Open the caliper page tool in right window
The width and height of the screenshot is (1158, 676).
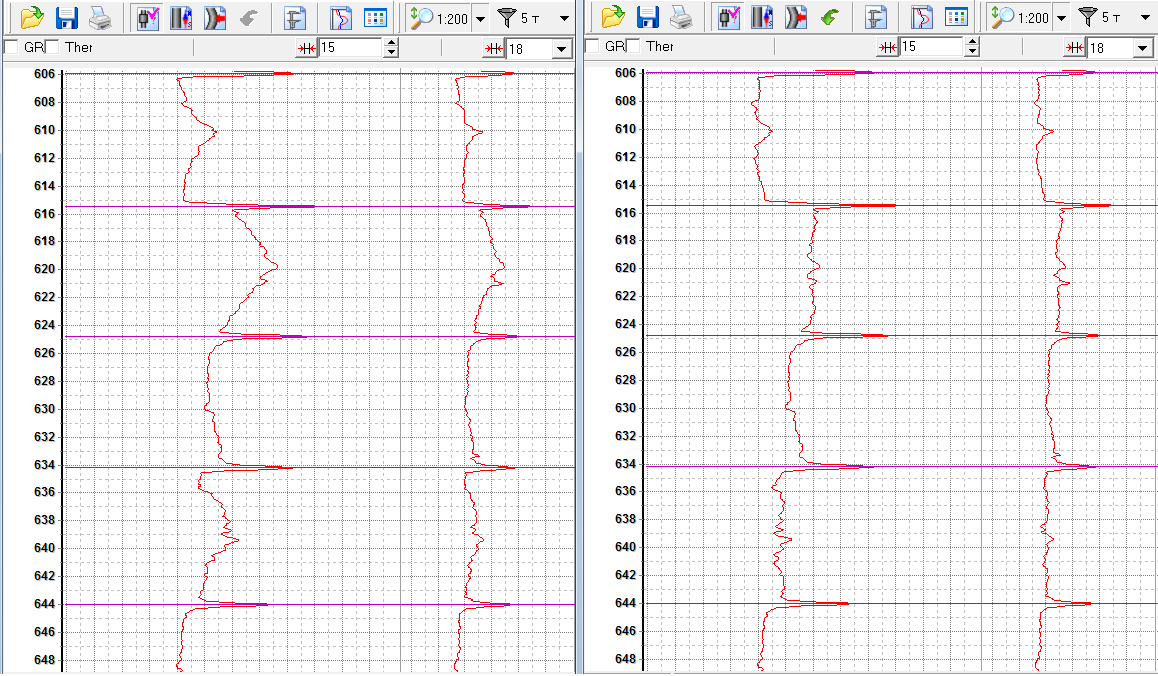coord(876,17)
